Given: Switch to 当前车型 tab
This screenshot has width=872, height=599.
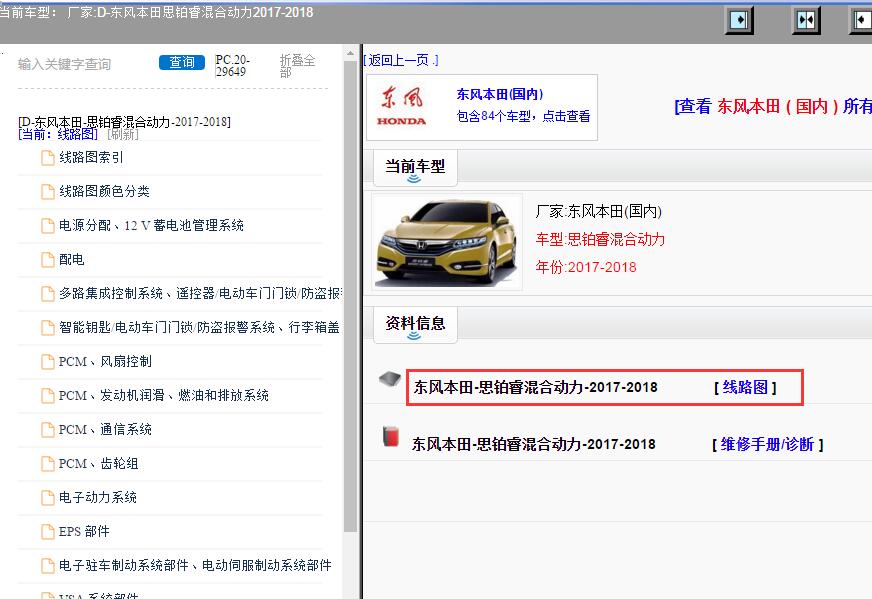Looking at the screenshot, I should [415, 167].
